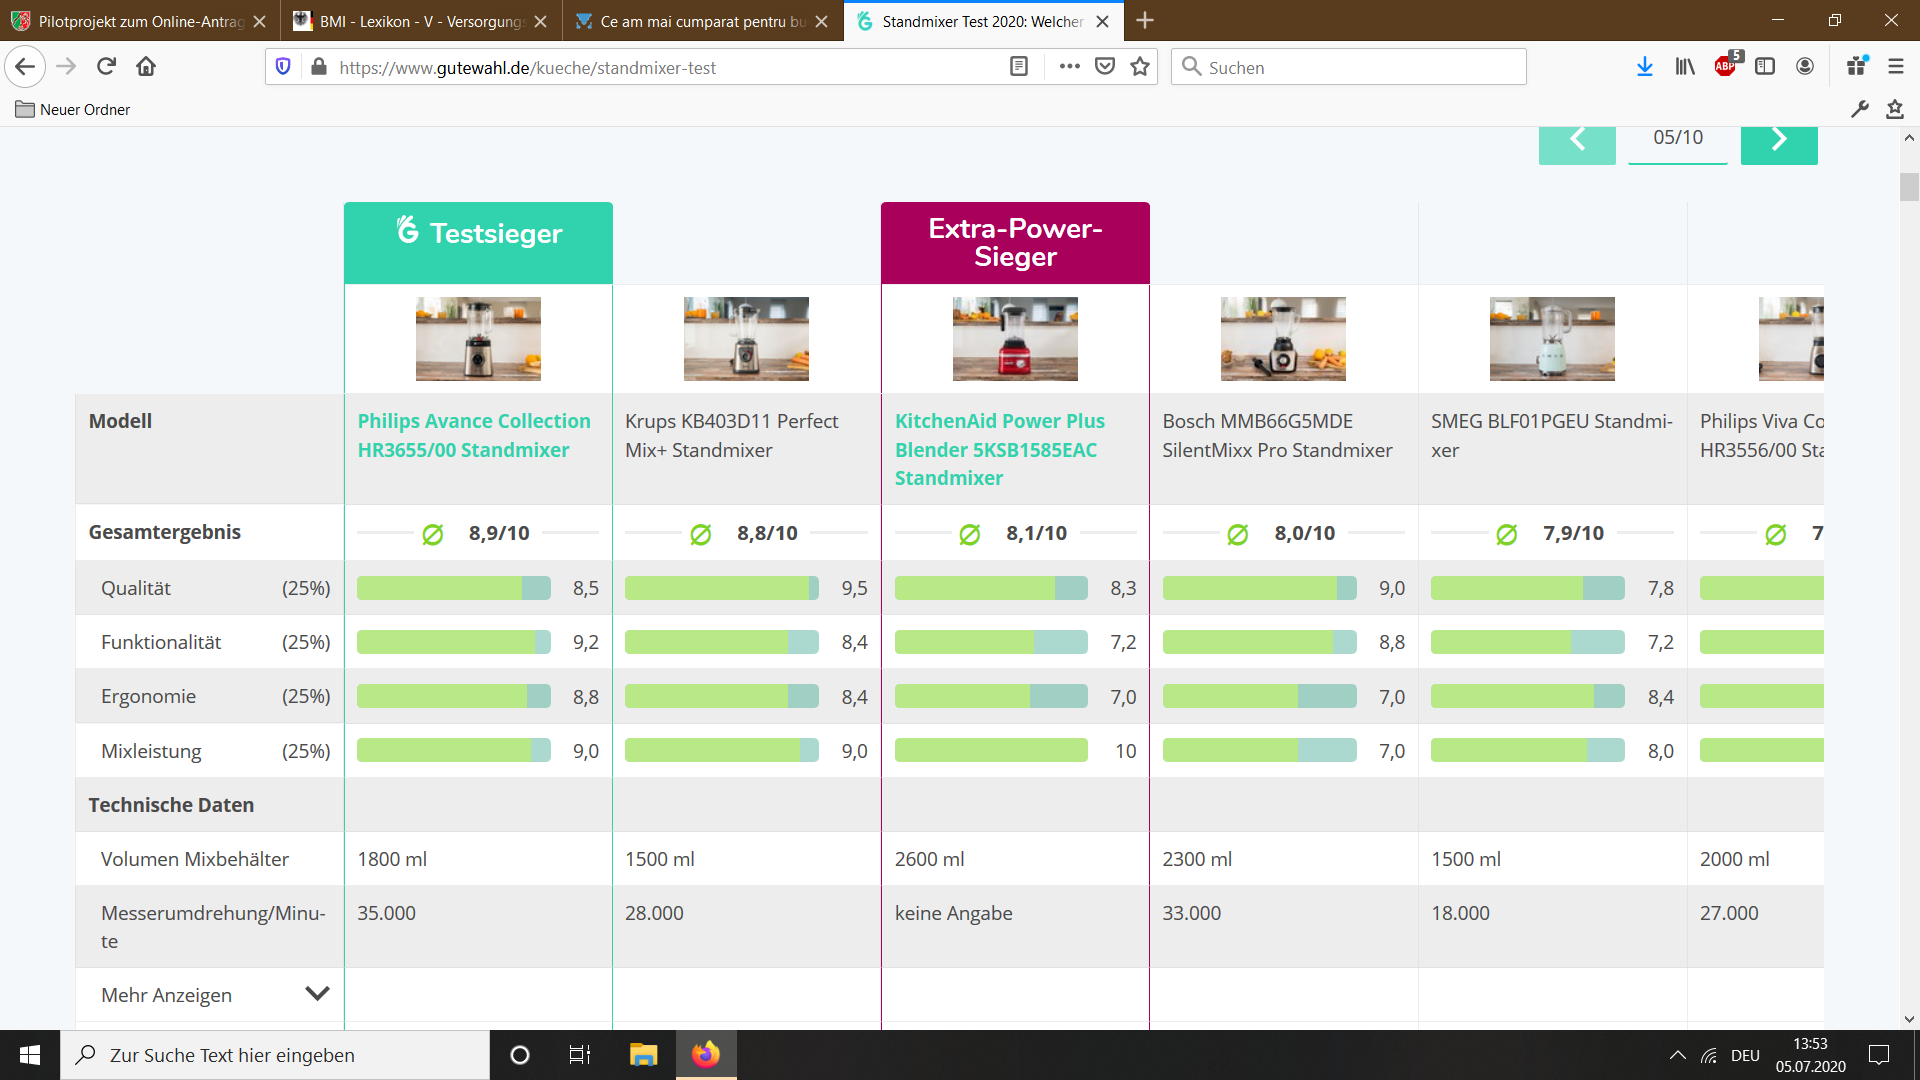
Task: Close the Standmixer Test 2020 tab
Action: 1103,21
